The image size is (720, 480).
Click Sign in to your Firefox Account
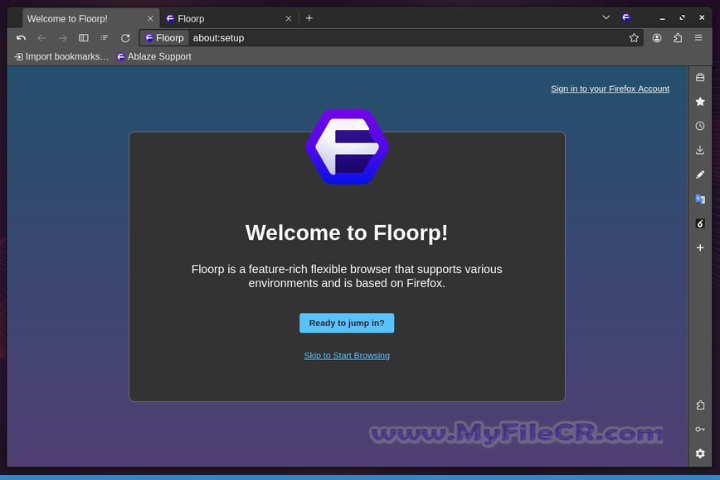point(610,89)
